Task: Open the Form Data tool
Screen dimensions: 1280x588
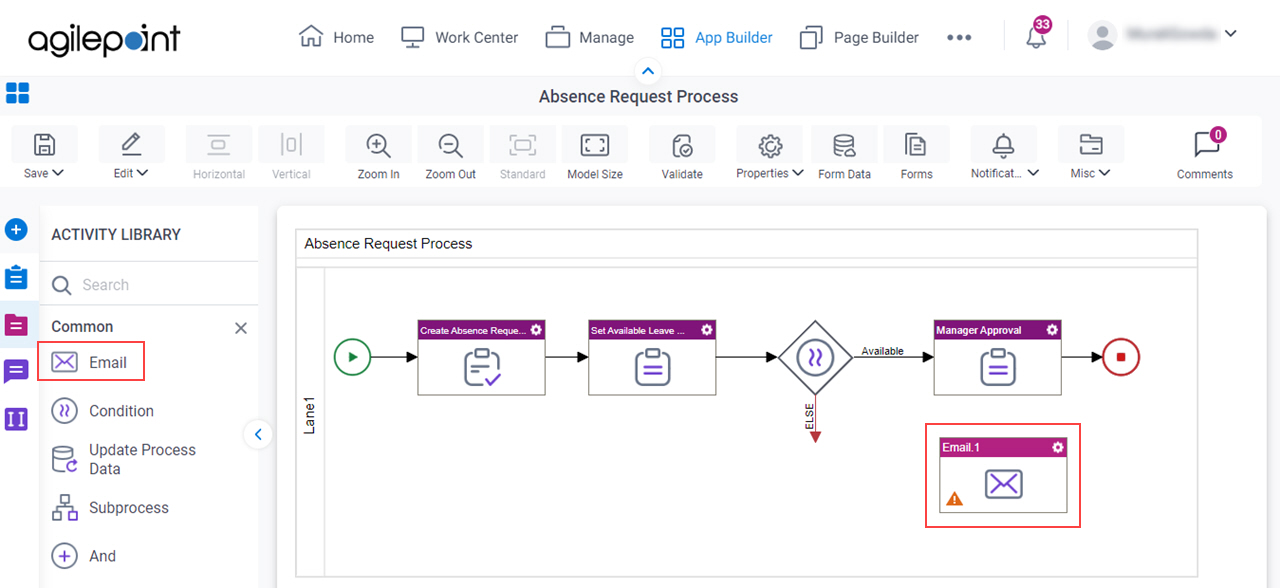Action: (844, 145)
